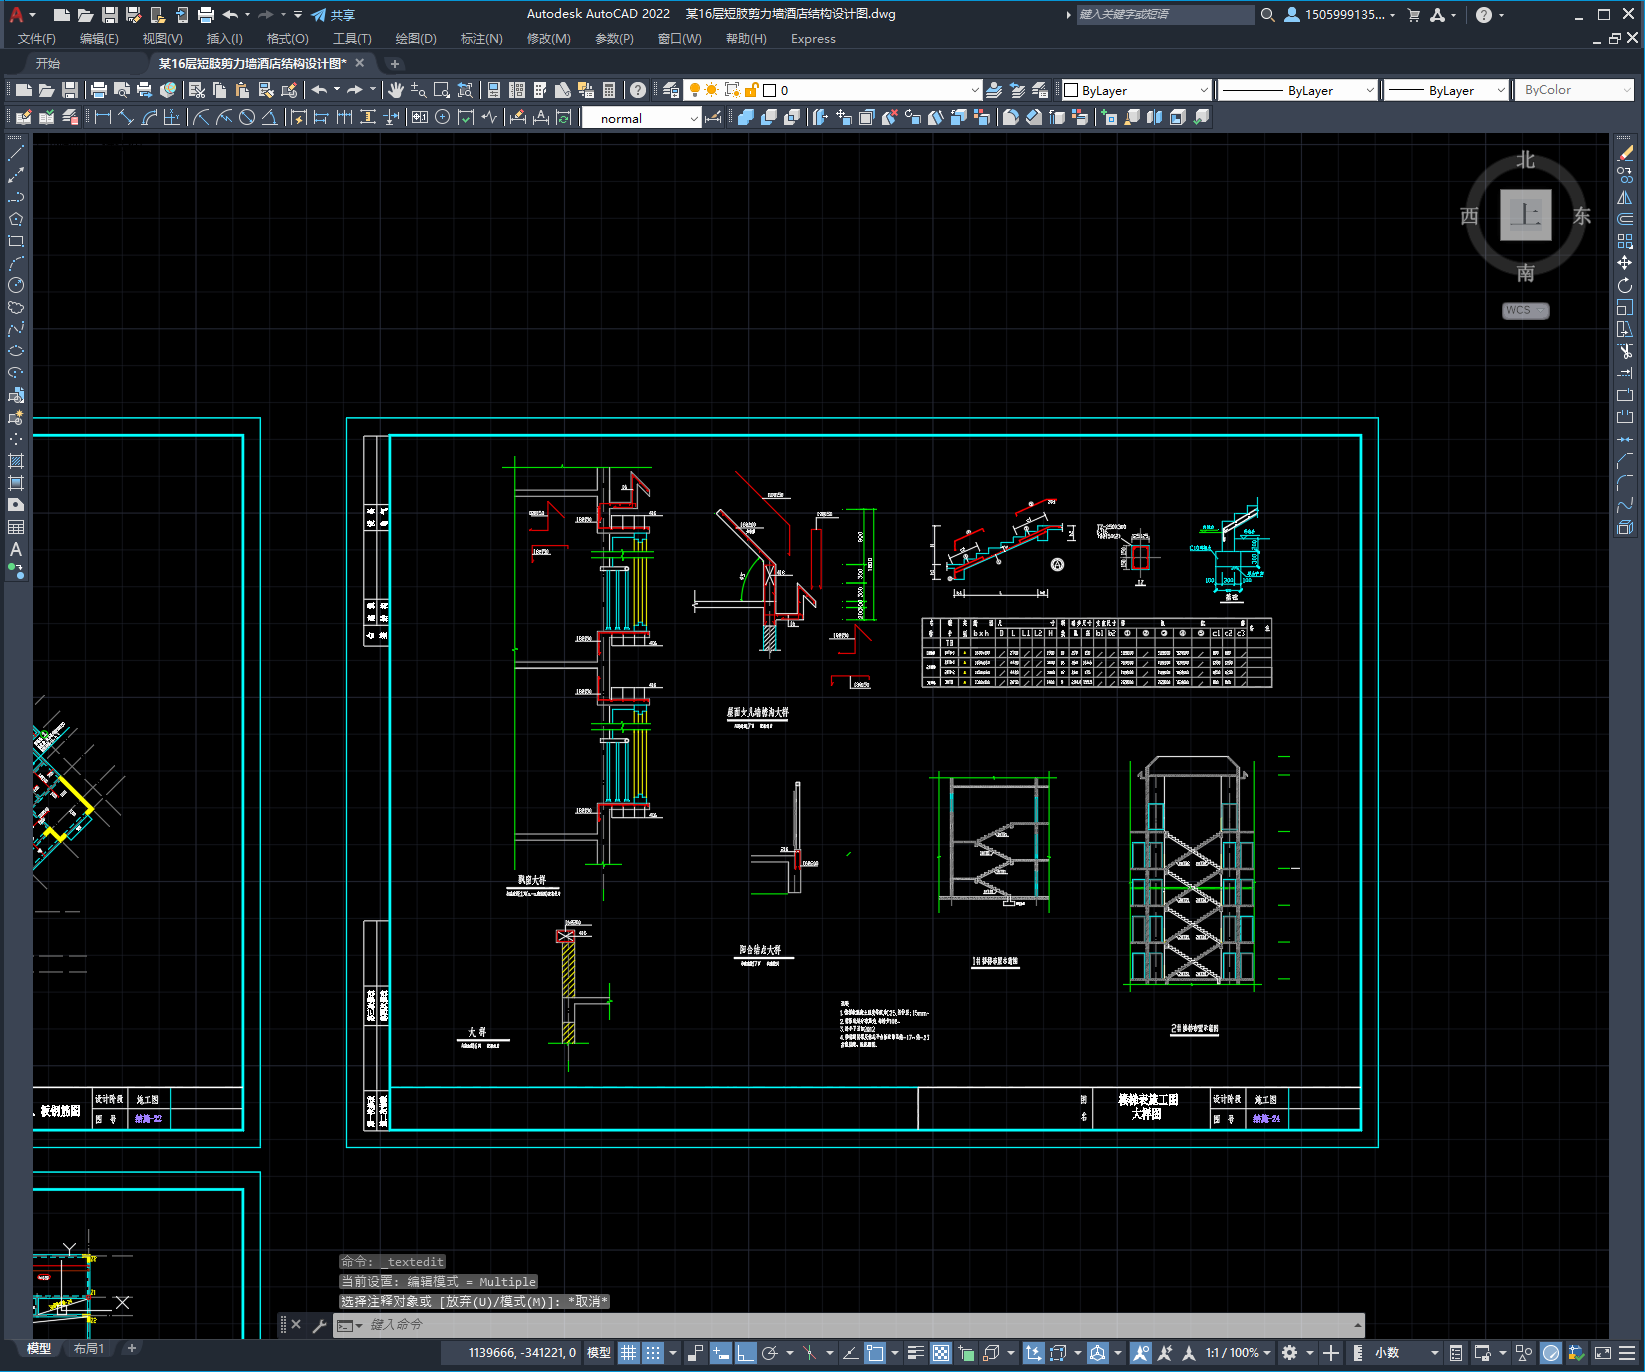Click the layer color swatch next to layer 0
The width and height of the screenshot is (1645, 1372).
pyautogui.click(x=770, y=90)
